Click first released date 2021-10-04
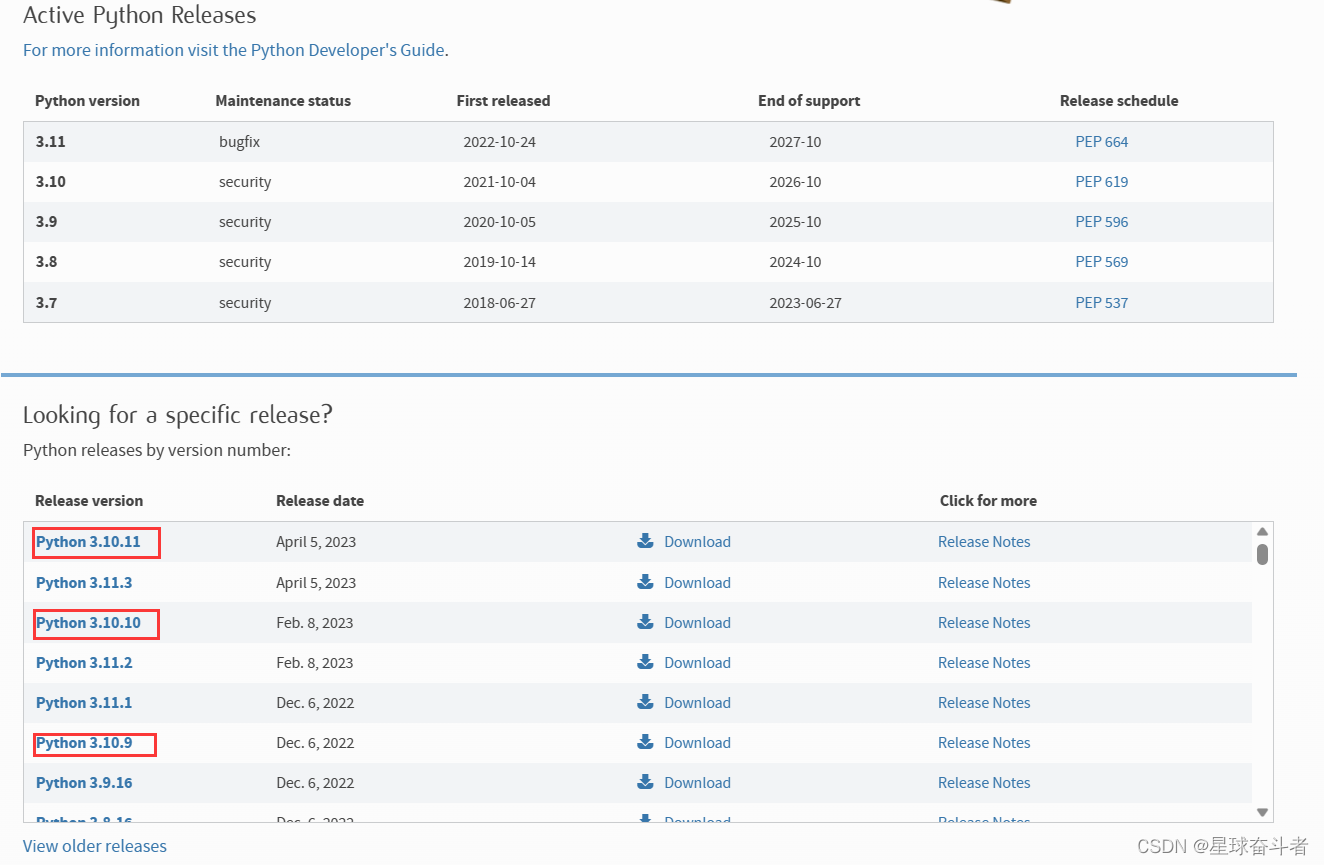Image resolution: width=1324 pixels, height=865 pixels. (x=499, y=182)
